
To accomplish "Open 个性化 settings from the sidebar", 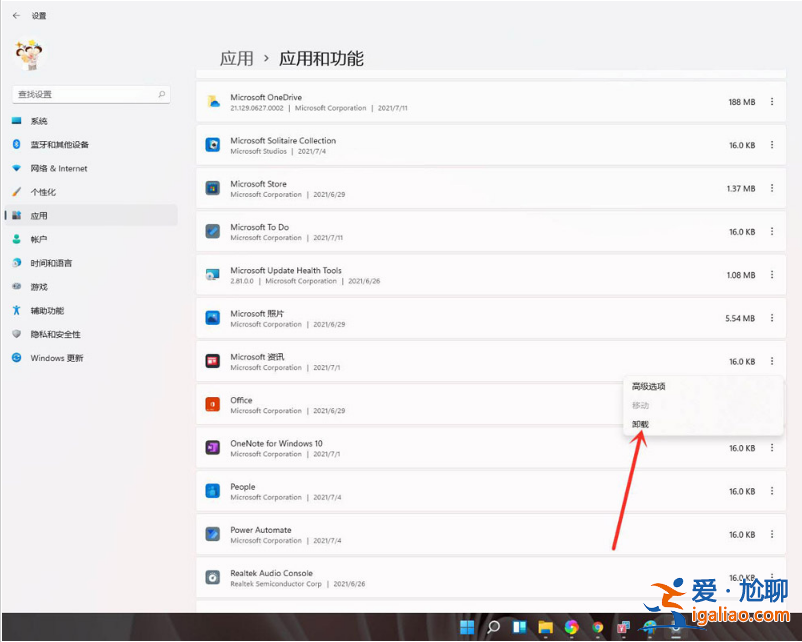I will click(45, 191).
